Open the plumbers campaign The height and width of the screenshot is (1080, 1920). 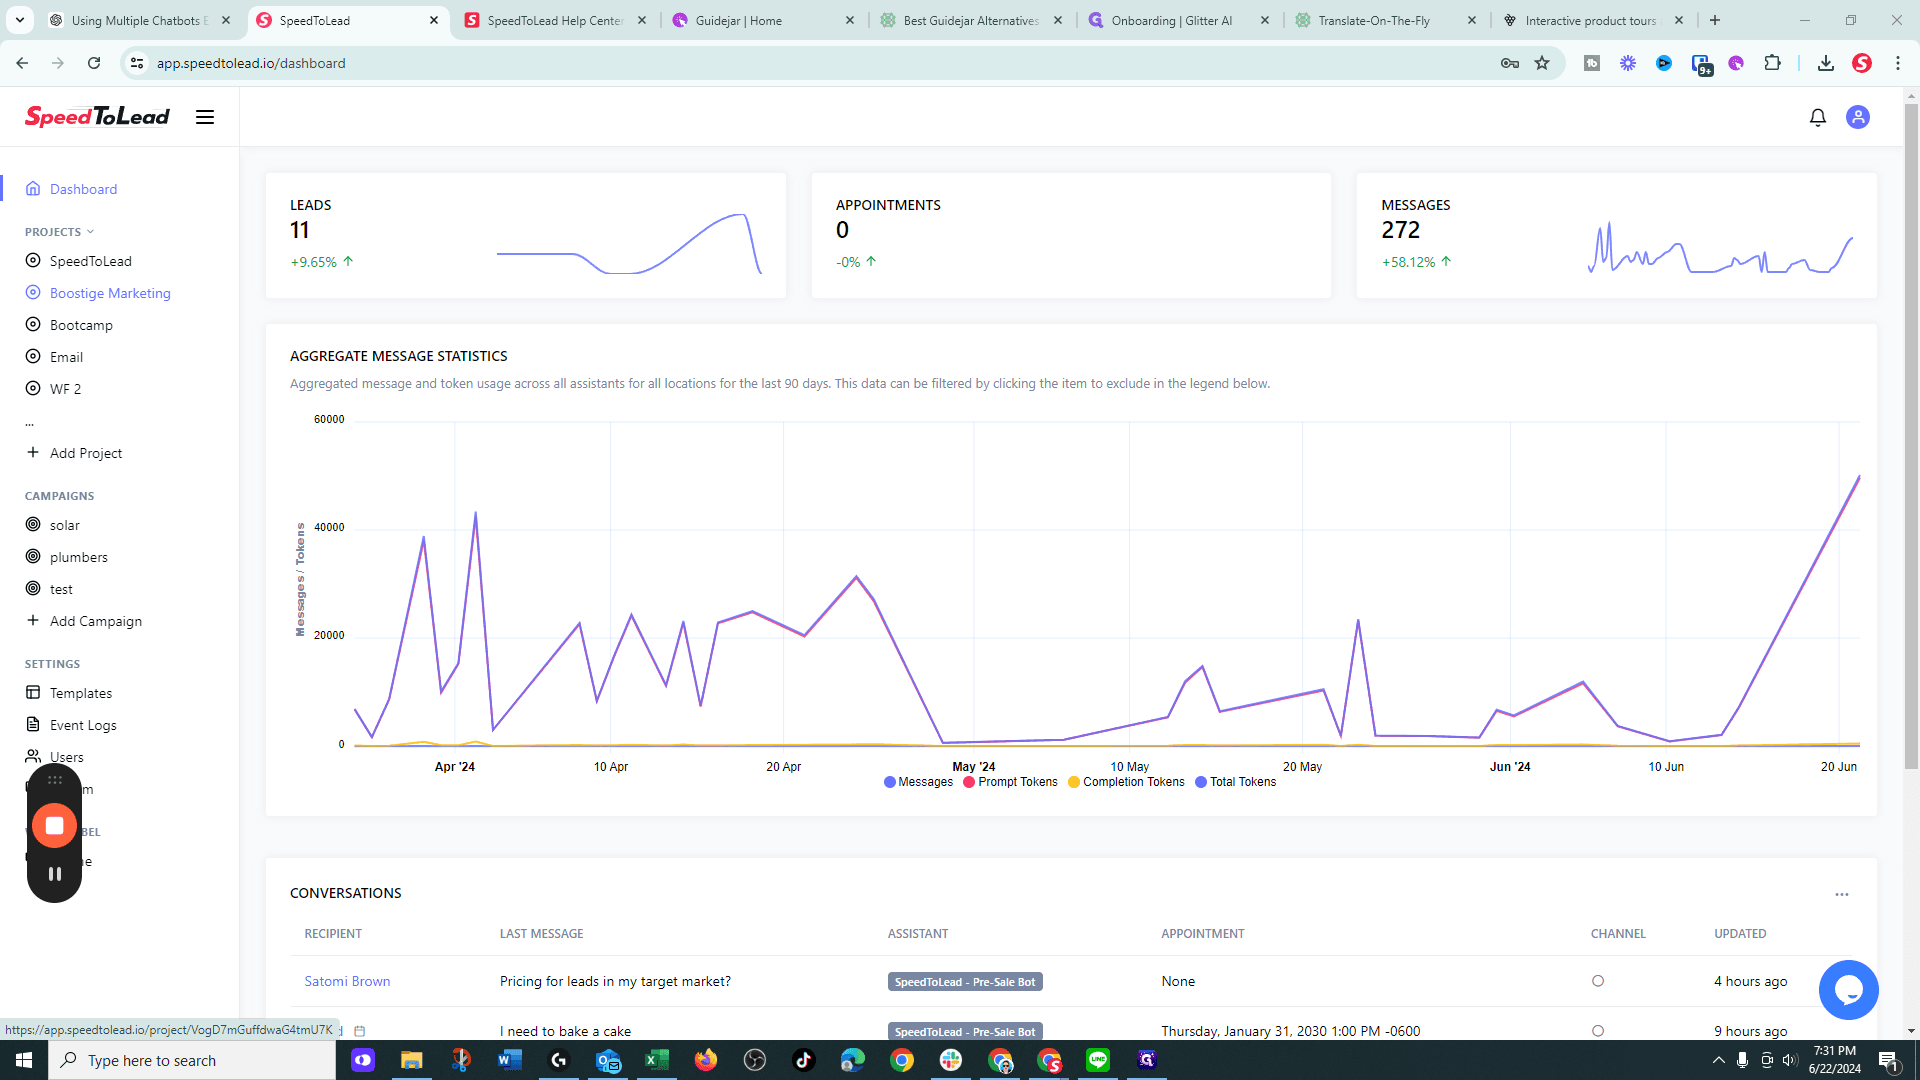78,557
